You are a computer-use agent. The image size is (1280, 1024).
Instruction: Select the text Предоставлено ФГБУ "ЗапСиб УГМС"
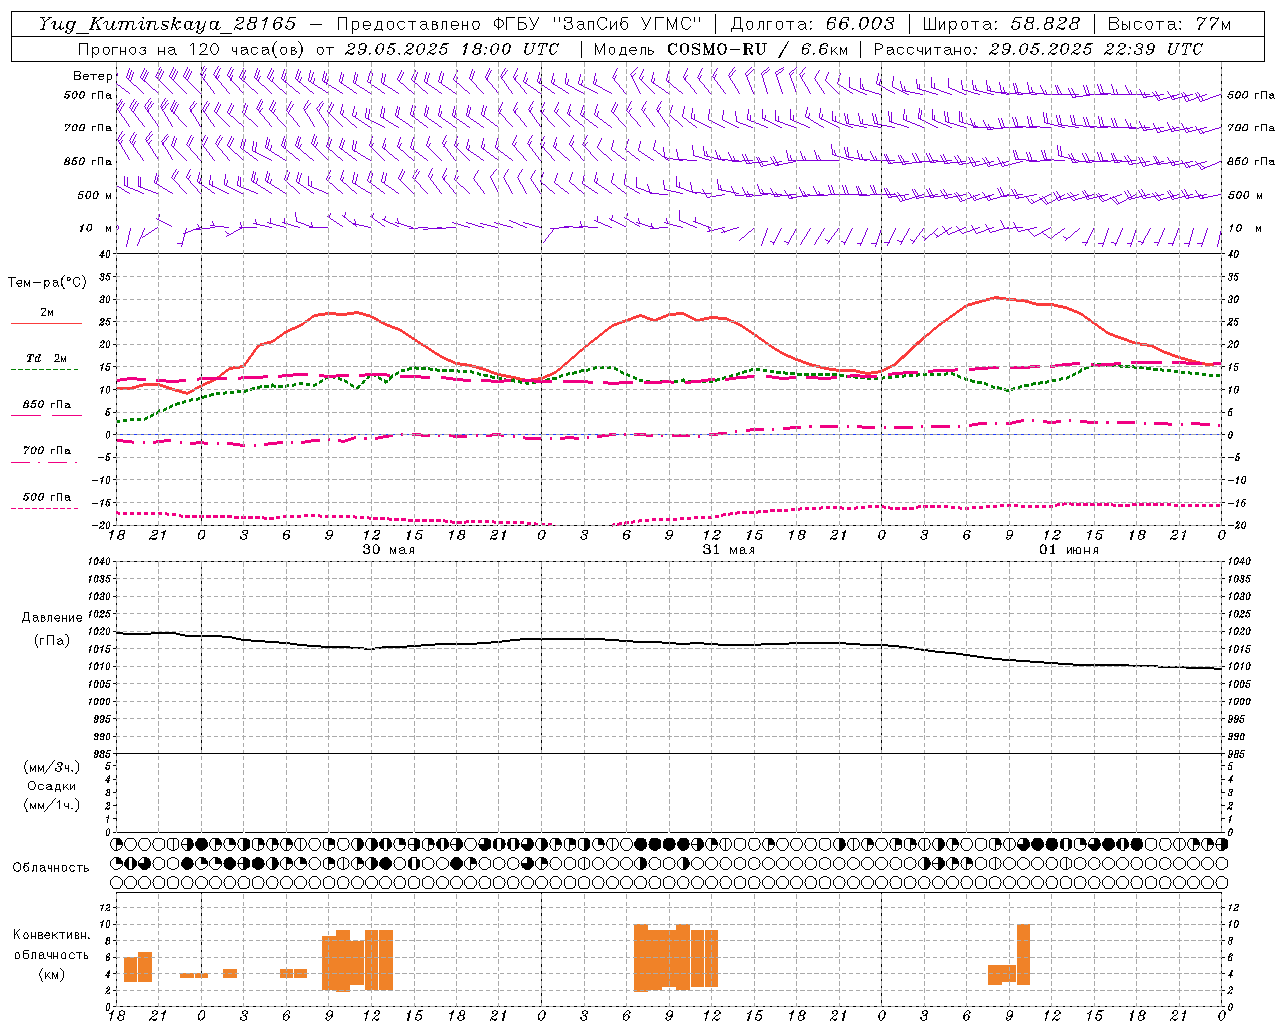point(519,24)
